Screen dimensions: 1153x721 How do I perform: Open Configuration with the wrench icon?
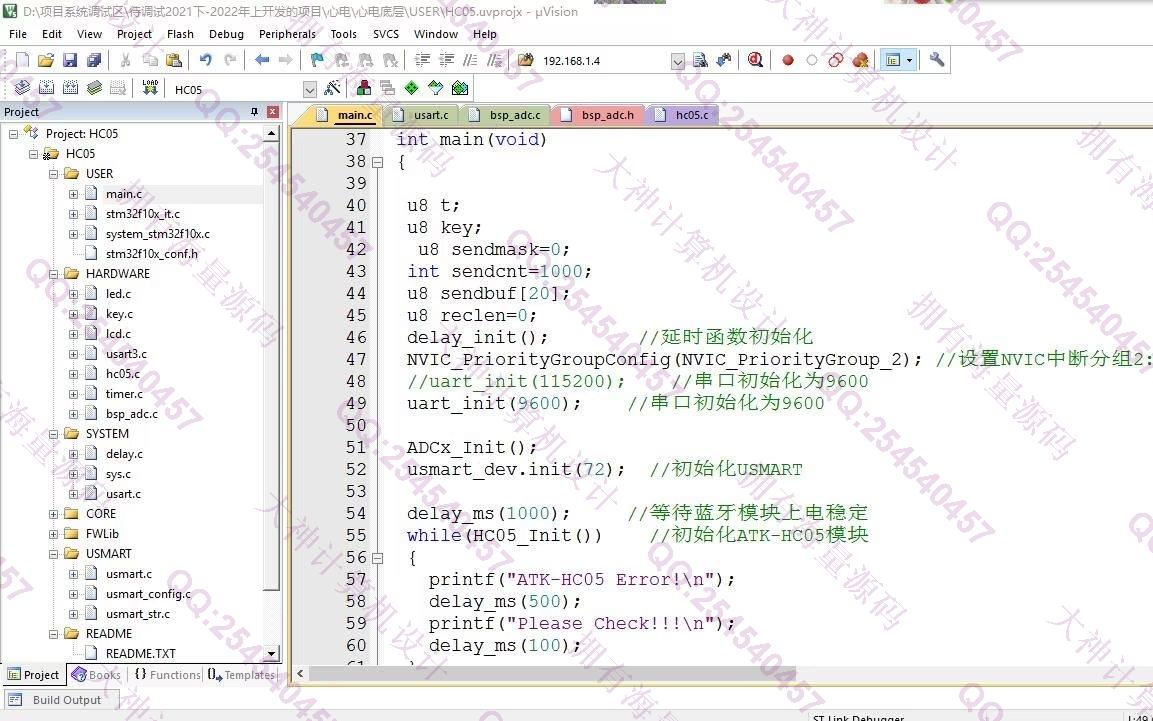(x=937, y=60)
